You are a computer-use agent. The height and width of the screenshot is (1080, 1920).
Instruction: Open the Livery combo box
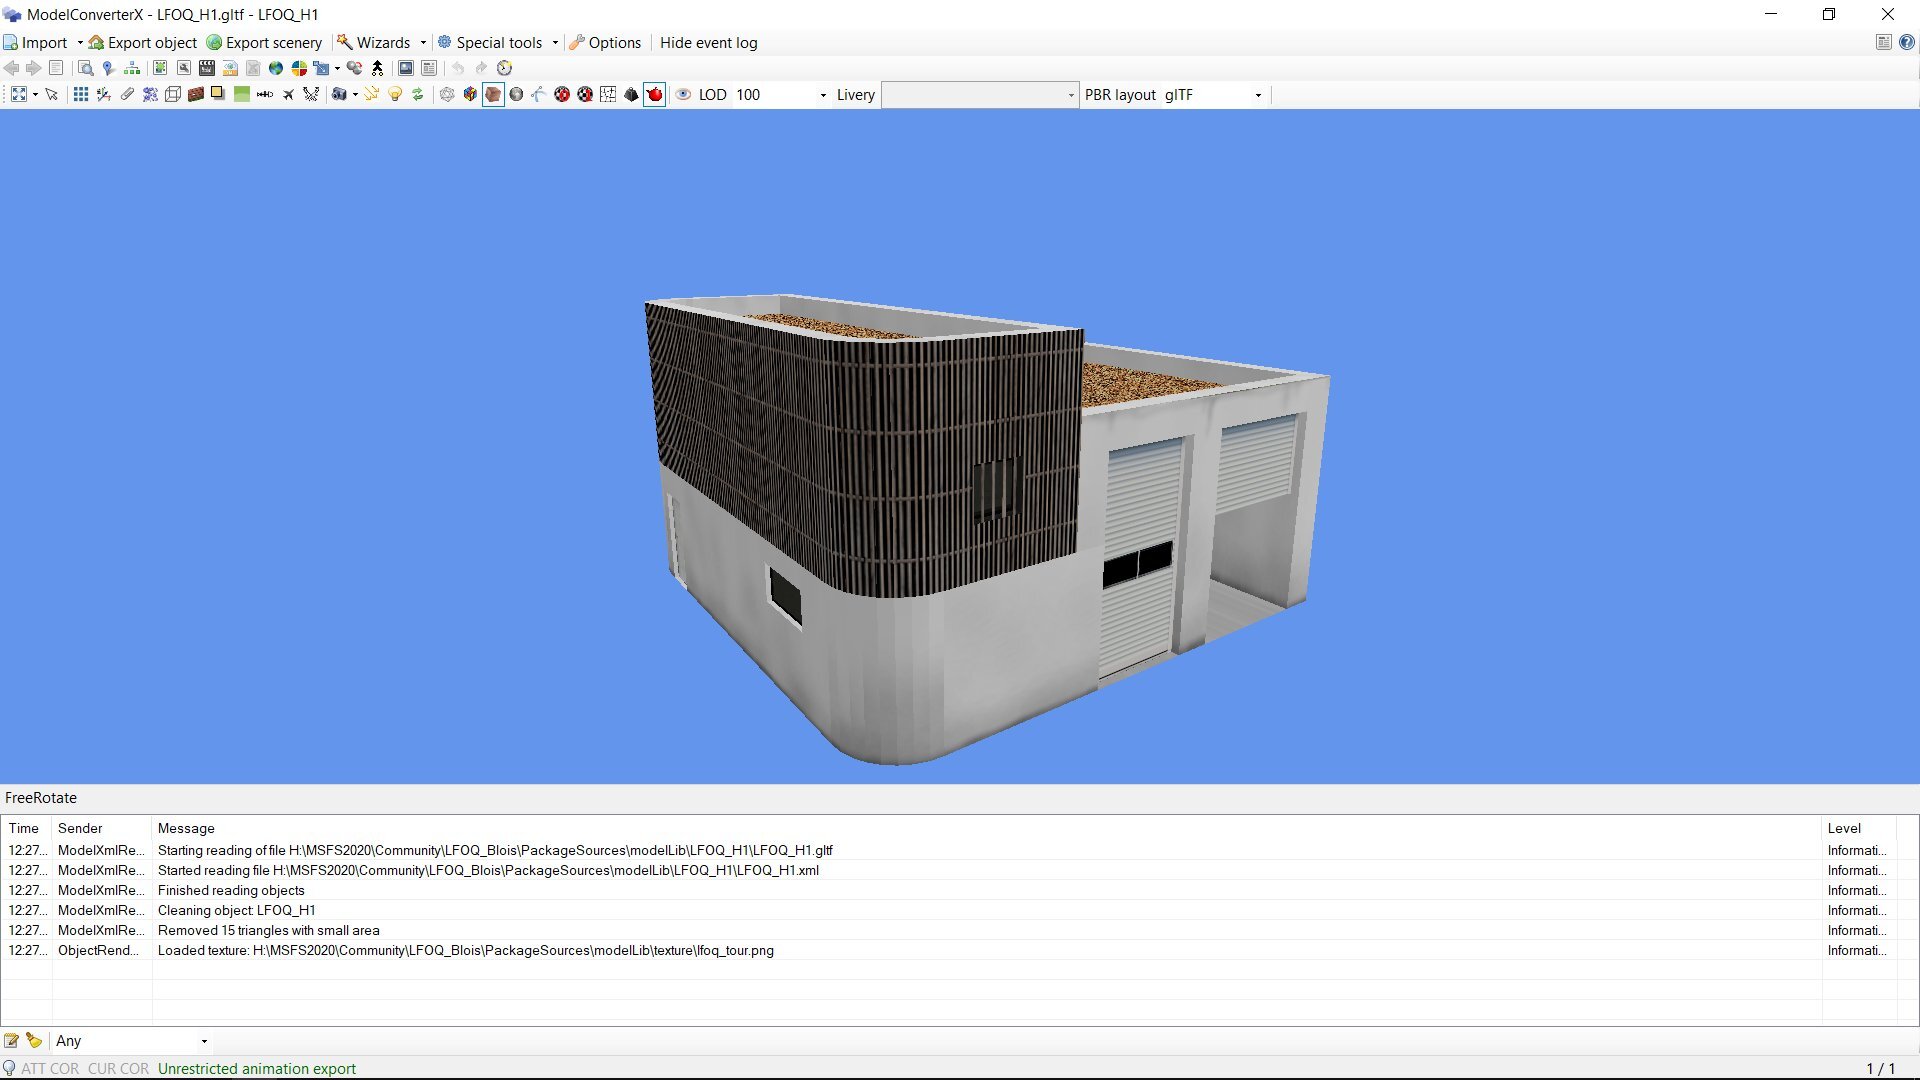click(x=978, y=95)
